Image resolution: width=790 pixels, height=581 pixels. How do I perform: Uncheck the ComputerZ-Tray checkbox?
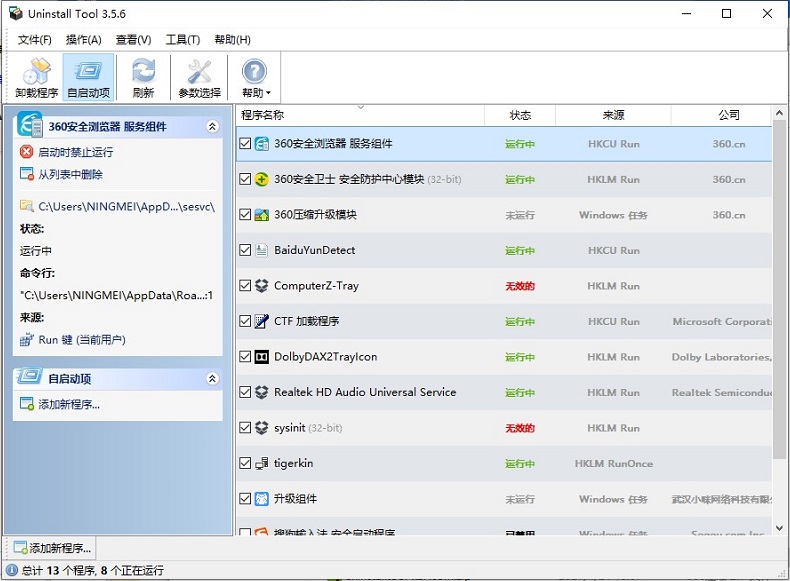[245, 286]
